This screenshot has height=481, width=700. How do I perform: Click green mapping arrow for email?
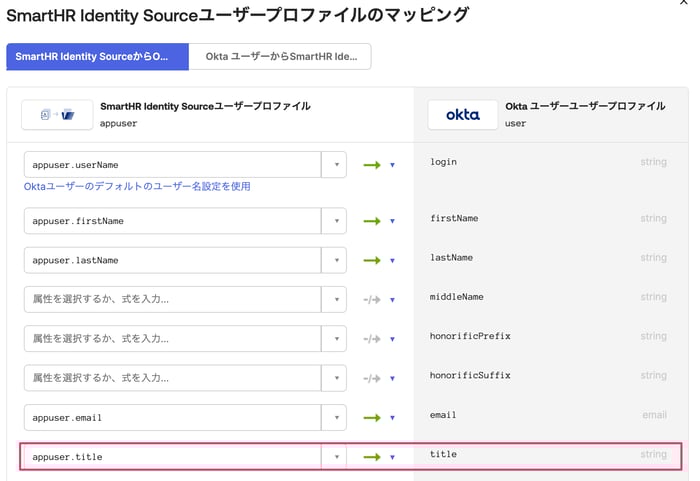(372, 418)
